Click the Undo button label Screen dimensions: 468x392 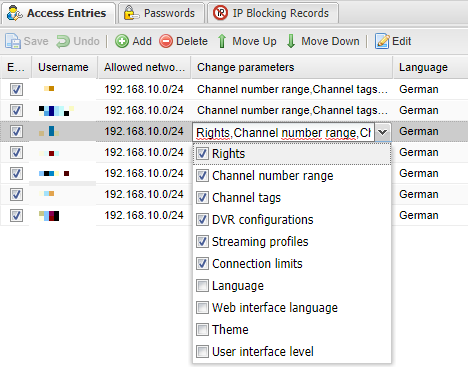(x=86, y=41)
